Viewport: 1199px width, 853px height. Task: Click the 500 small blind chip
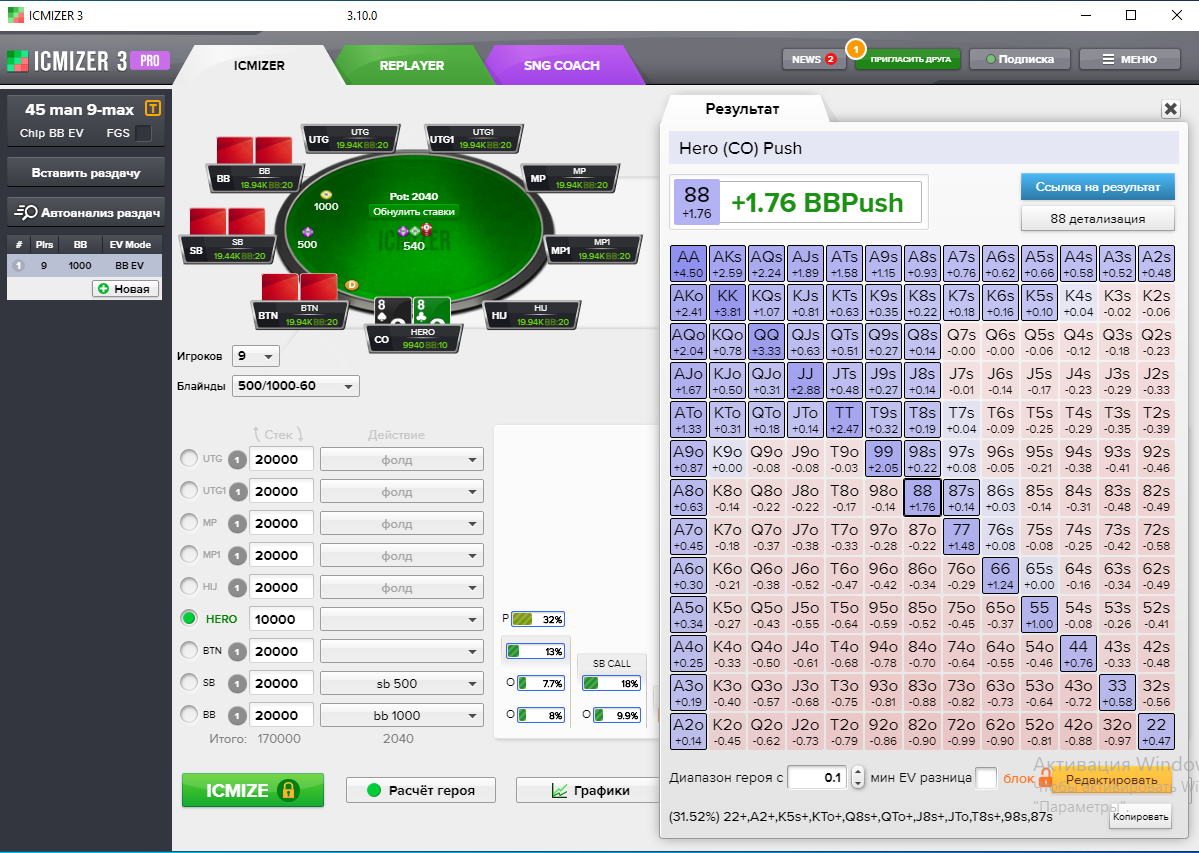(x=307, y=232)
